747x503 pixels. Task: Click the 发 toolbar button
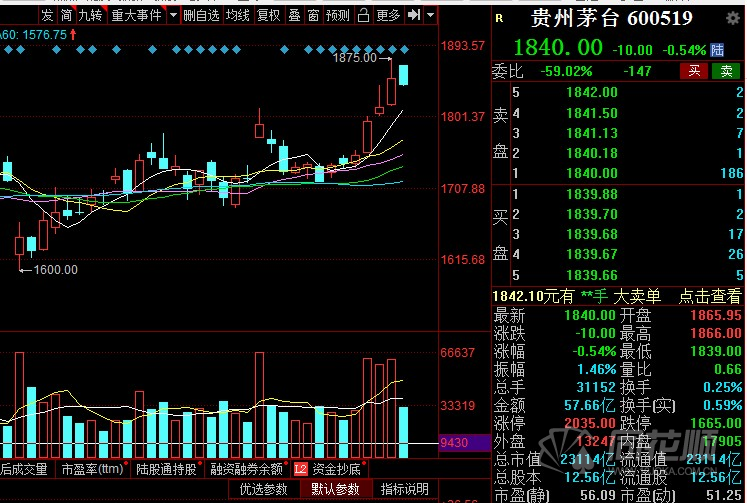pyautogui.click(x=47, y=16)
